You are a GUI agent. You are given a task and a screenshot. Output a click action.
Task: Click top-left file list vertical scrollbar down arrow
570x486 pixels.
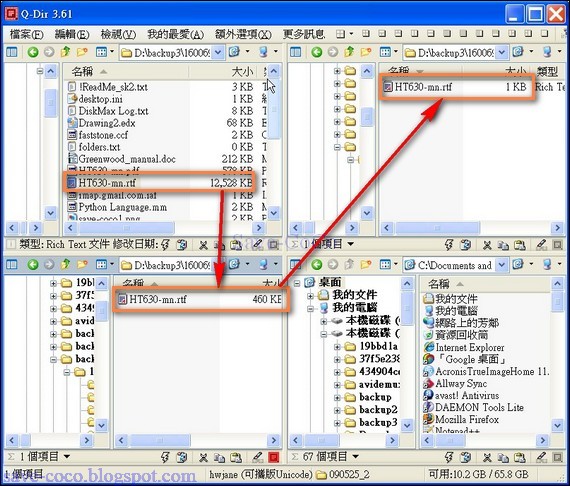(274, 213)
